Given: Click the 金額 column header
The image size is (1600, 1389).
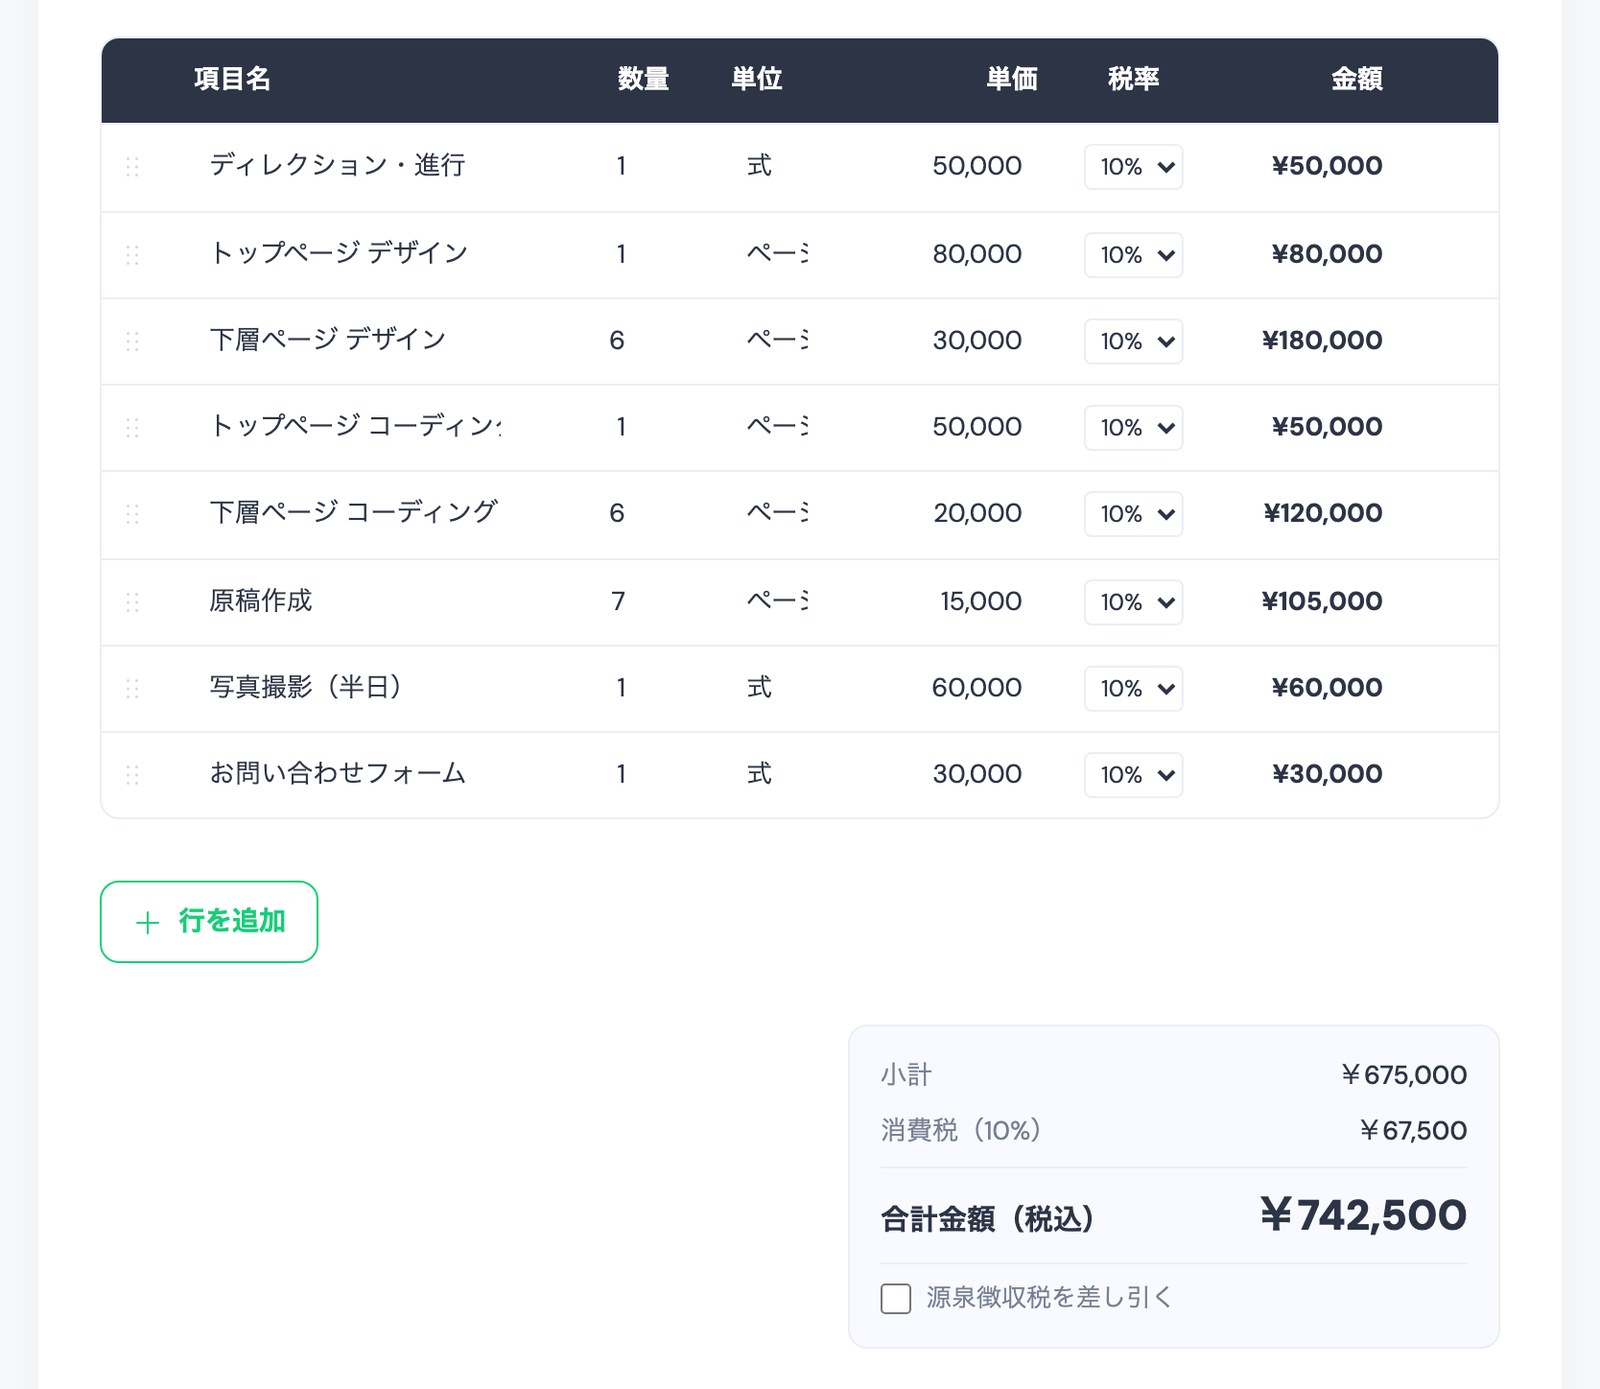Looking at the screenshot, I should coord(1357,79).
